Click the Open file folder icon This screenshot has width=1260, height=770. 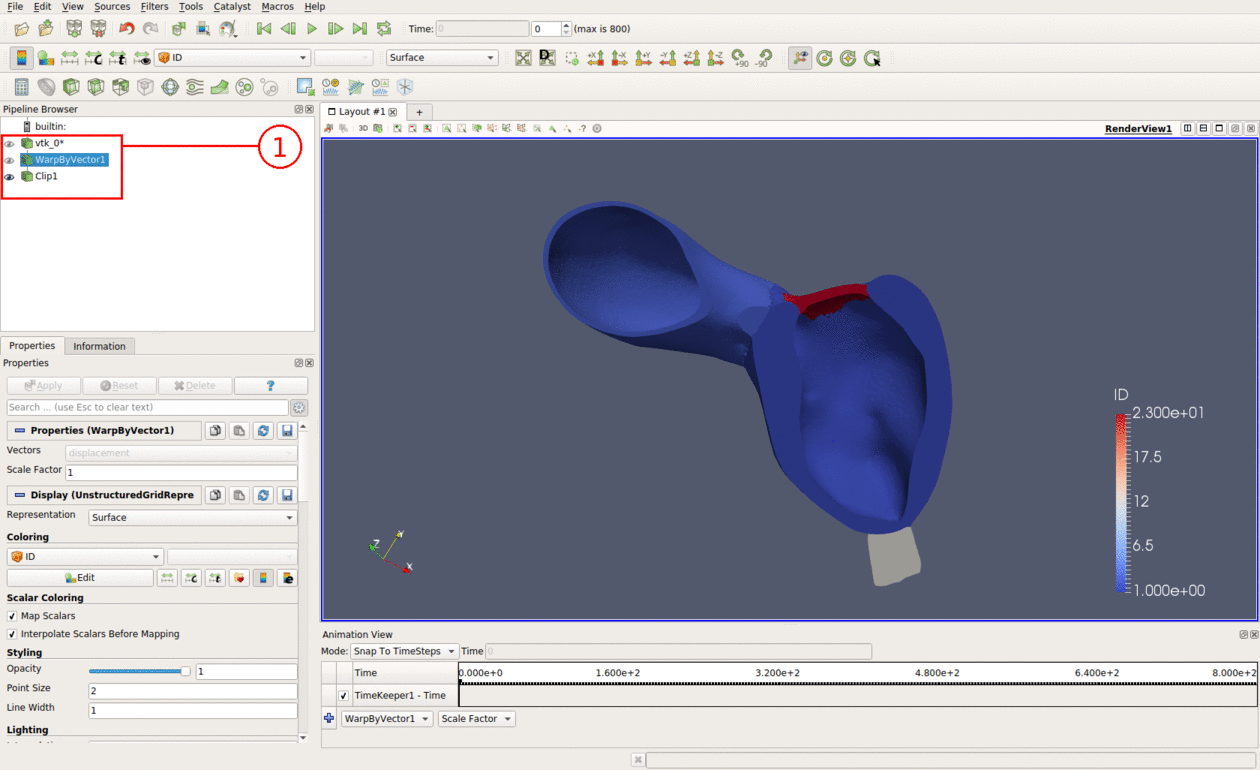pos(21,29)
